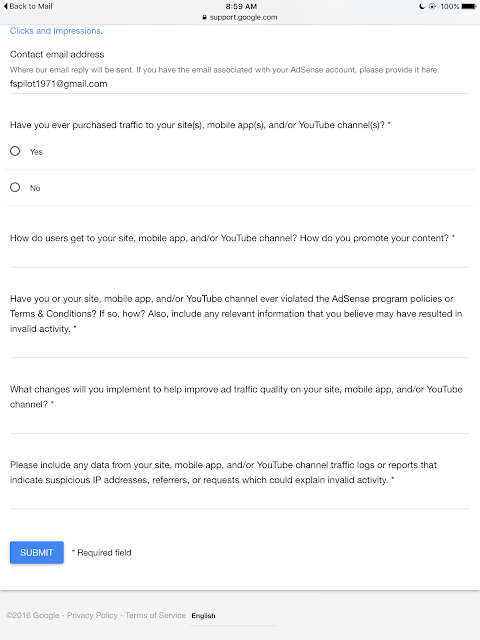This screenshot has width=480, height=640.
Task: Tap the battery icon in status bar
Action: [x=469, y=7]
